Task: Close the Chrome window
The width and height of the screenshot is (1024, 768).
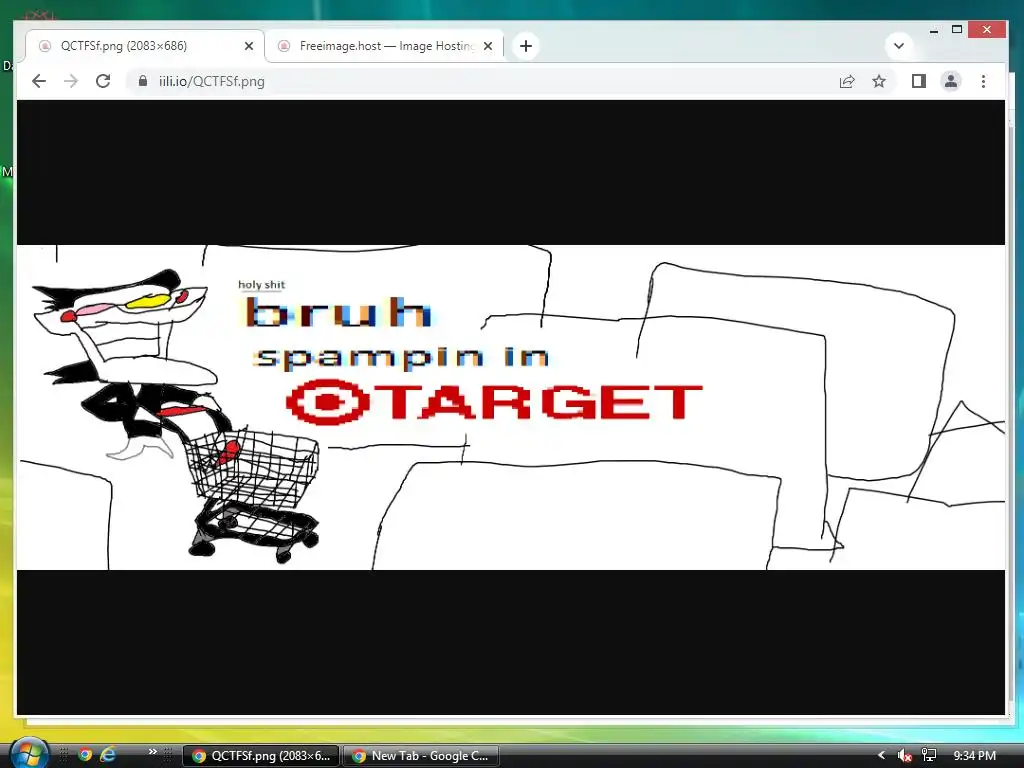Action: [x=987, y=29]
